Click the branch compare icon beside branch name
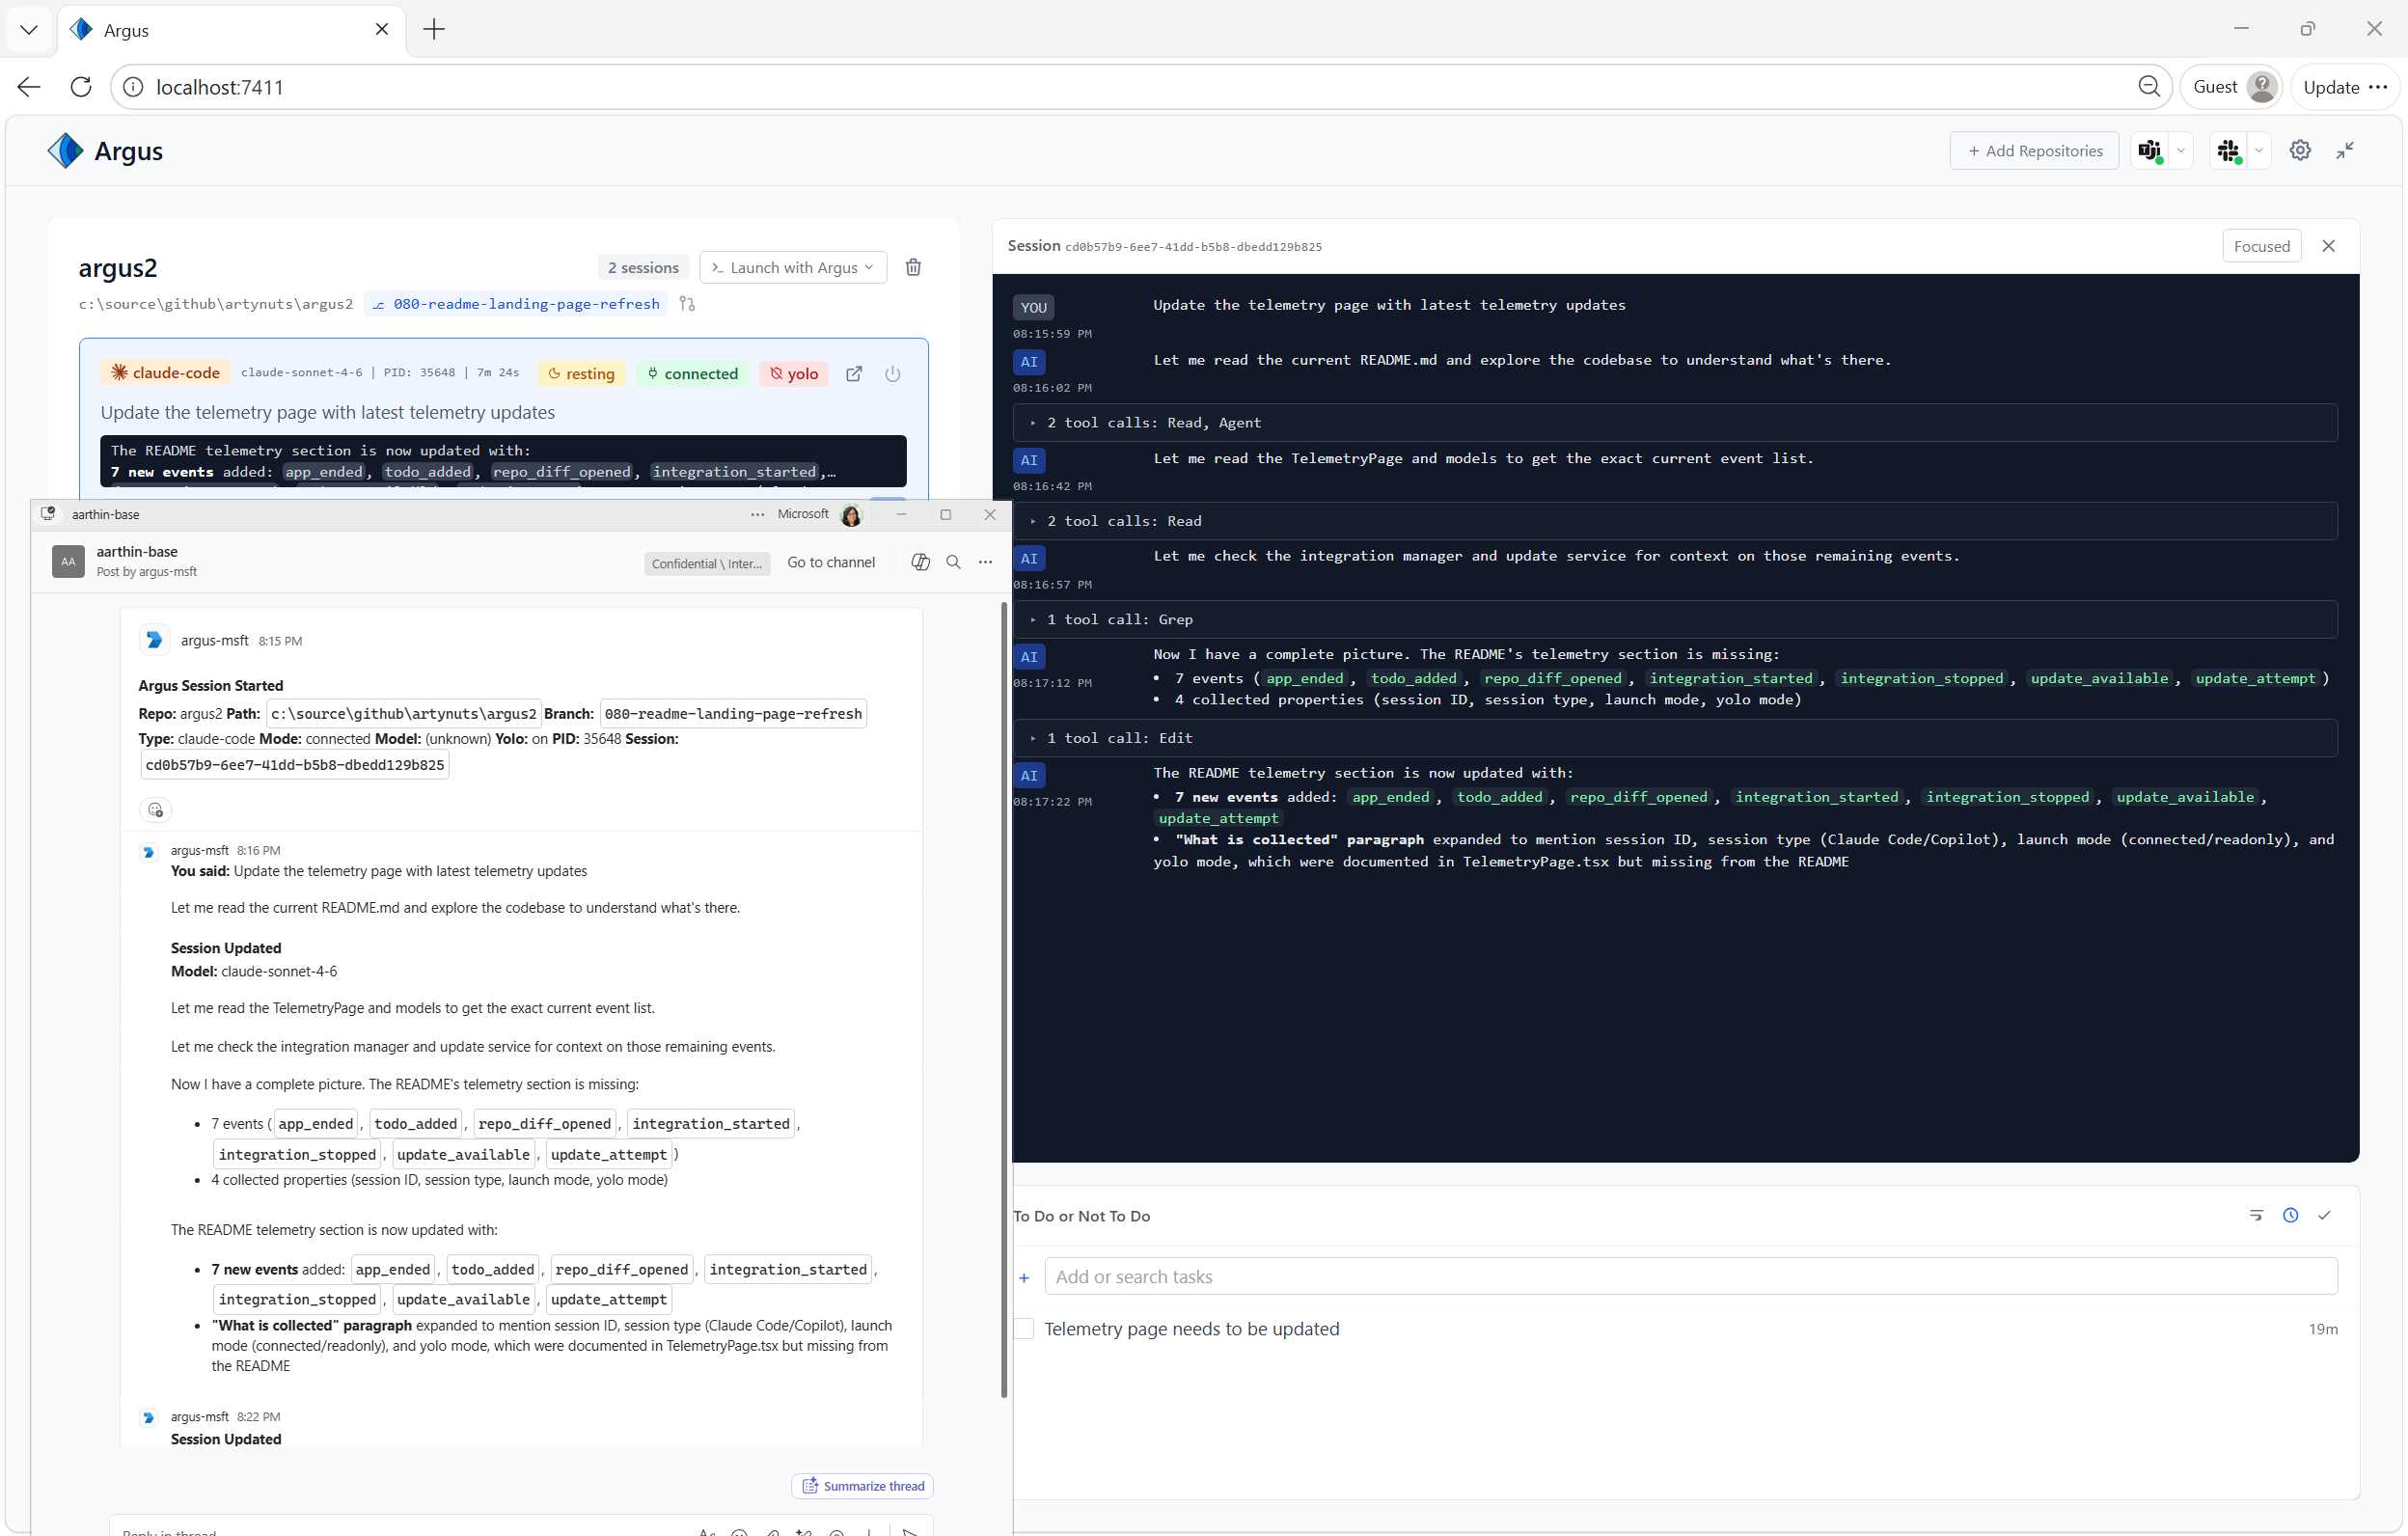2408x1536 pixels. tap(687, 304)
